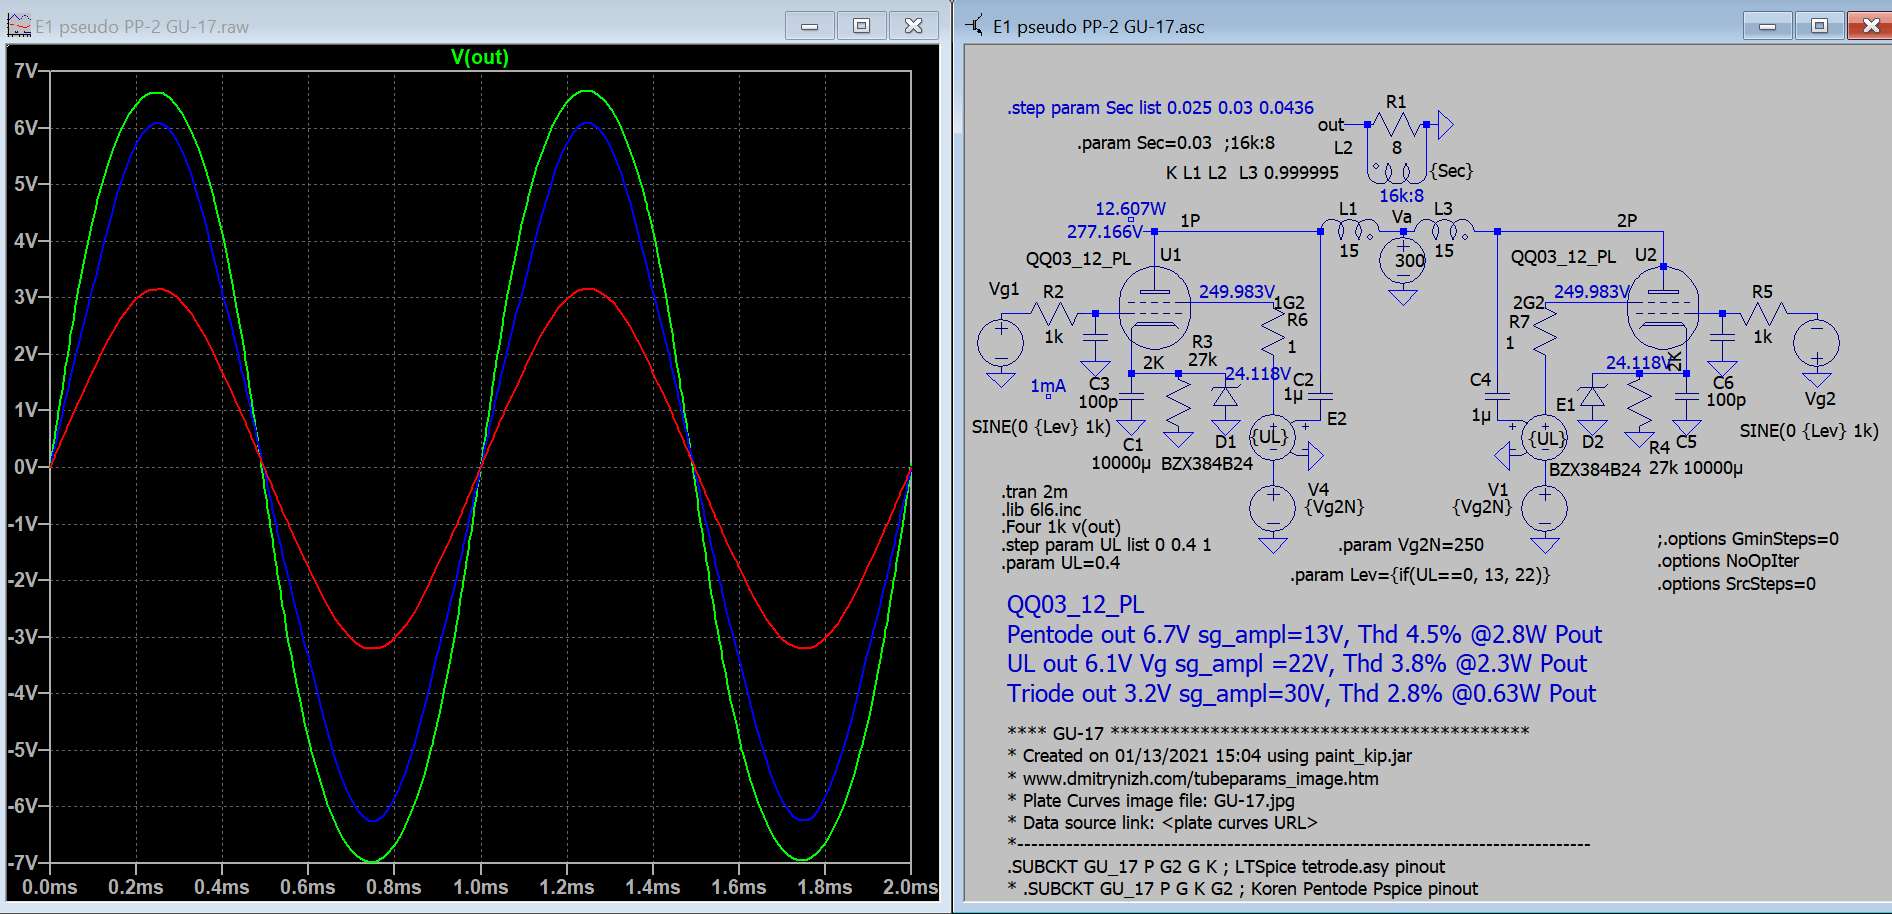Click the K L1 L2 L3 coupling directive

(1252, 172)
